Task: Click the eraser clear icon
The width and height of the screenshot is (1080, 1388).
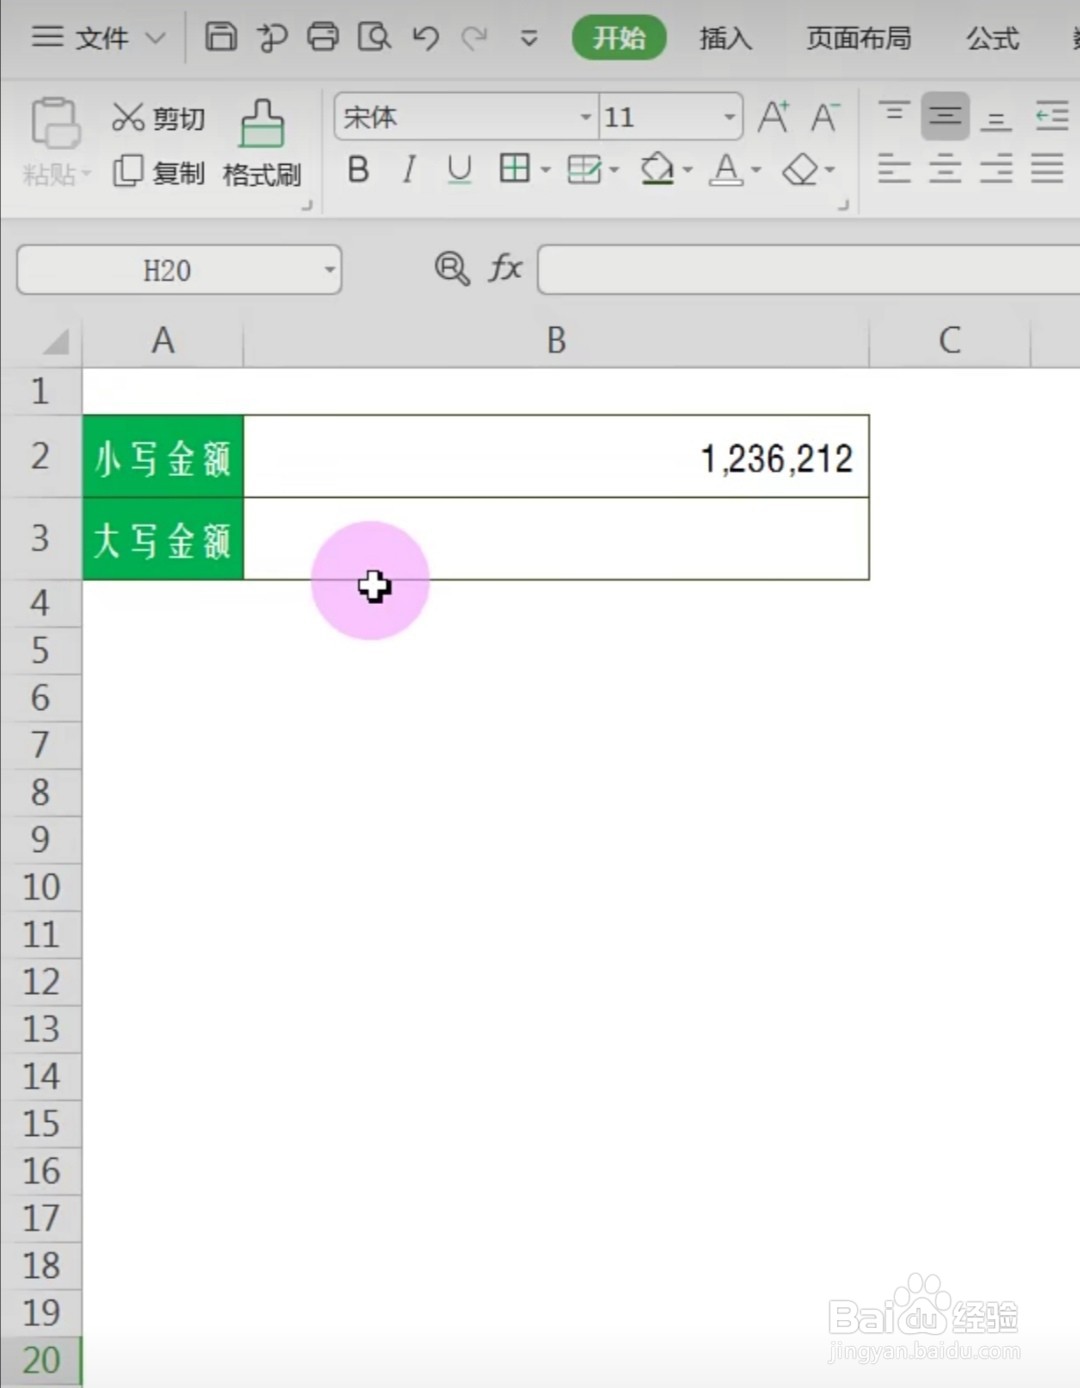Action: [x=800, y=169]
